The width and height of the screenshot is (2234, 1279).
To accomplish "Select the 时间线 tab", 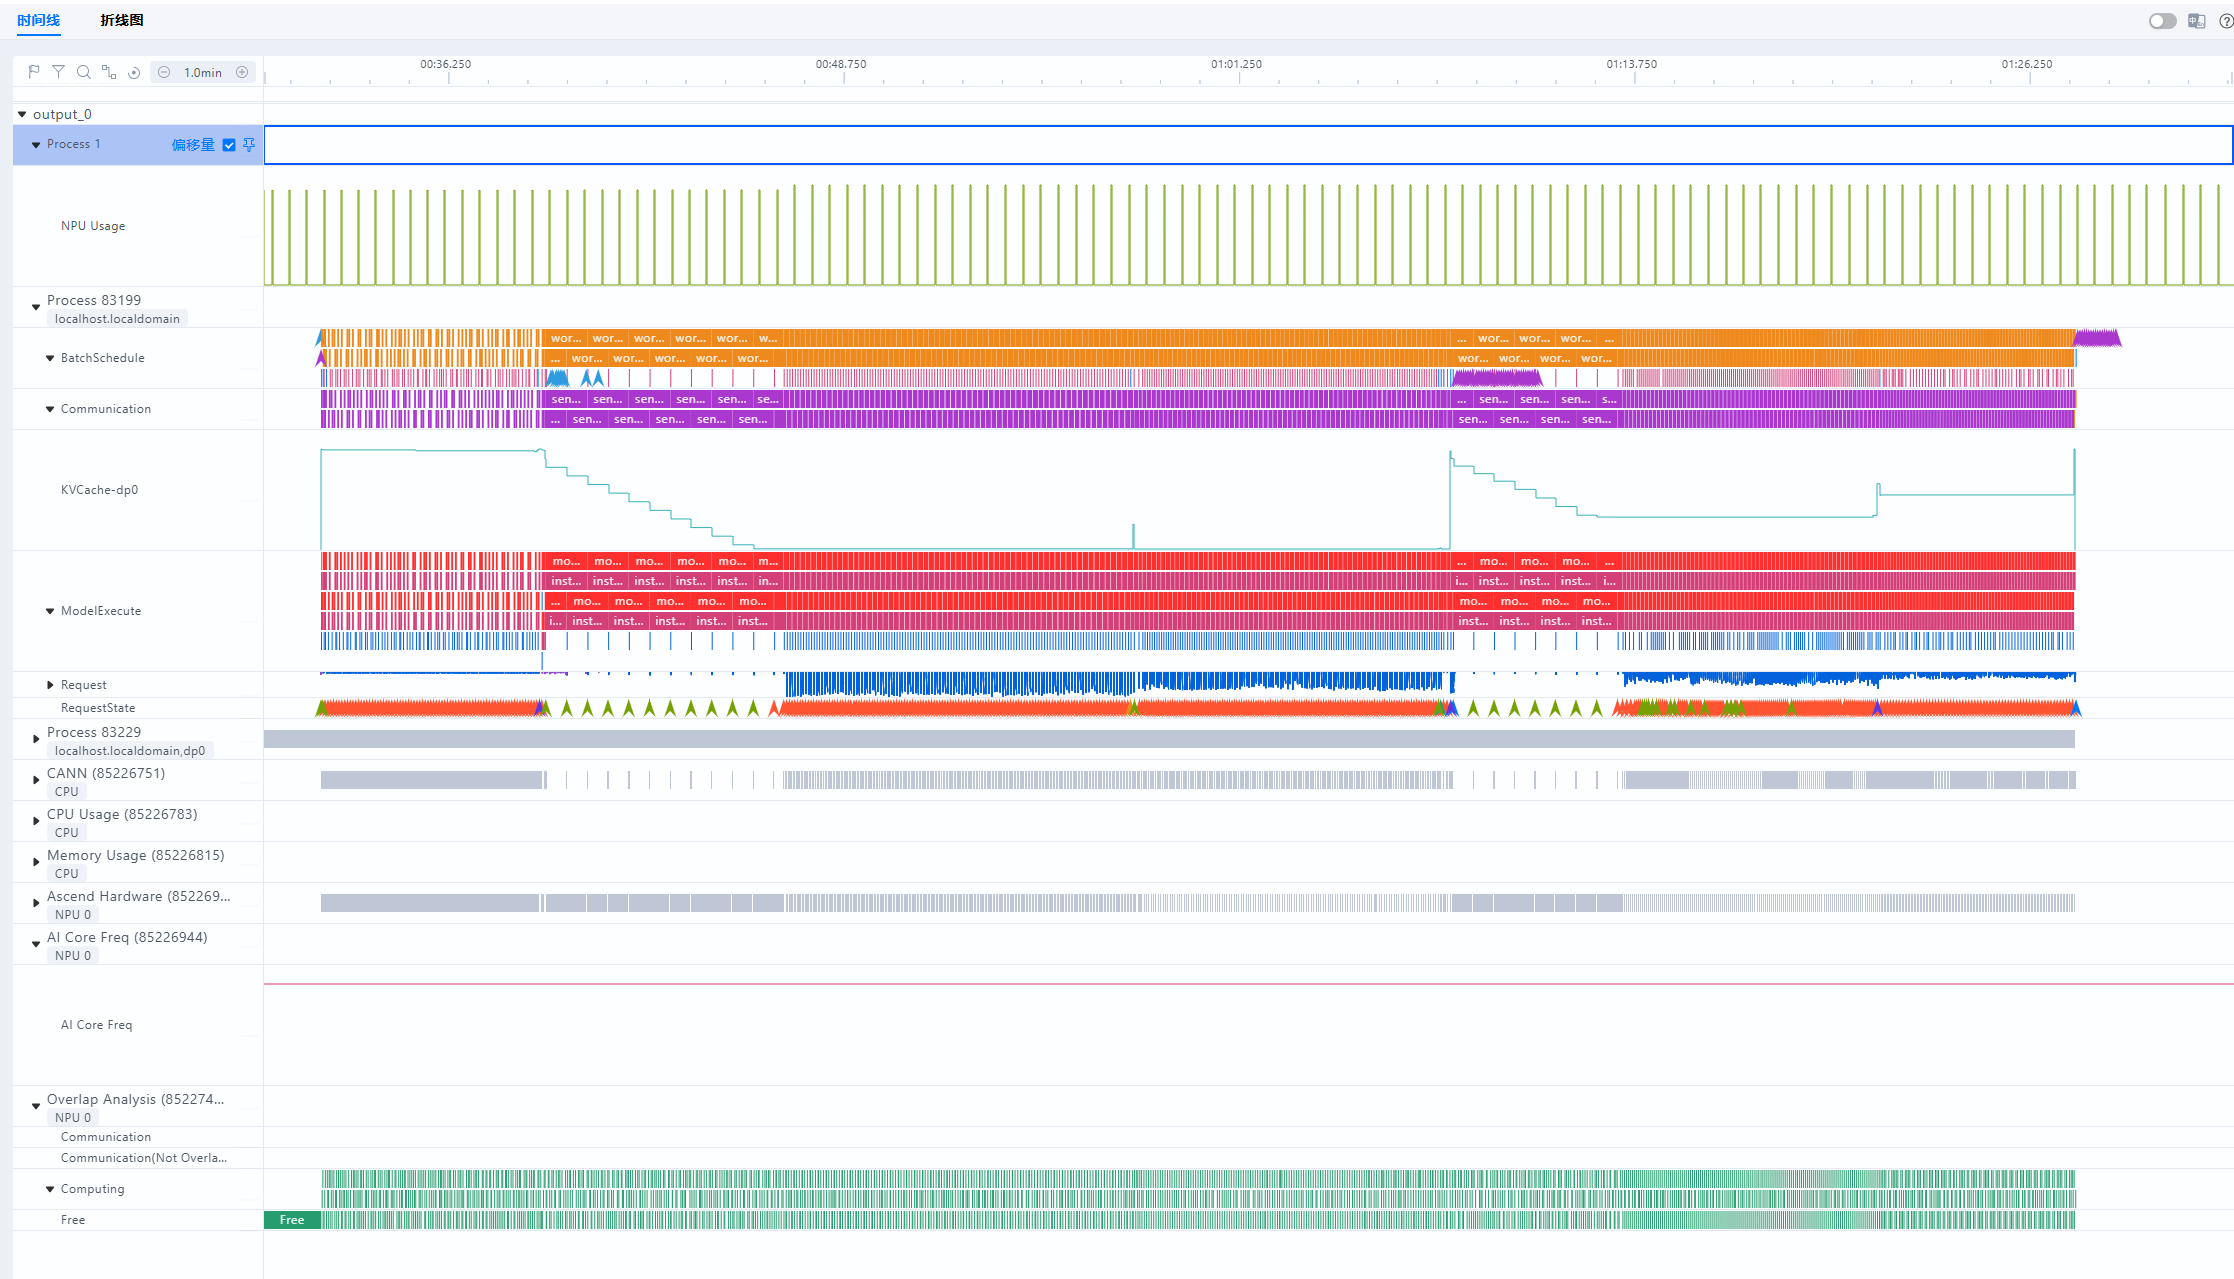I will tap(39, 20).
